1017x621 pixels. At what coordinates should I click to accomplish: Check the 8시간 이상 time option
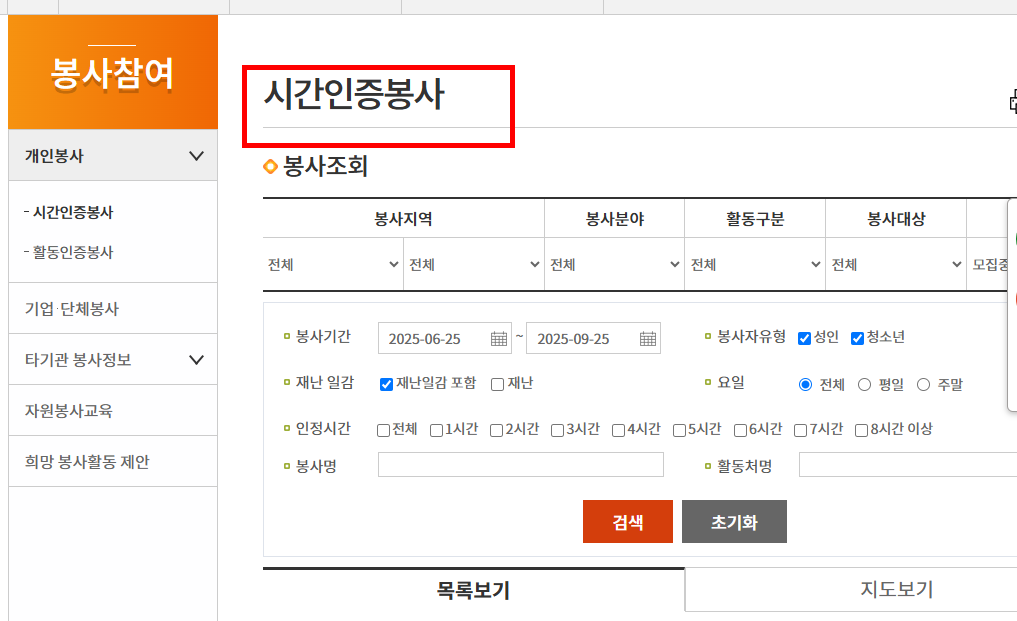pyautogui.click(x=860, y=429)
